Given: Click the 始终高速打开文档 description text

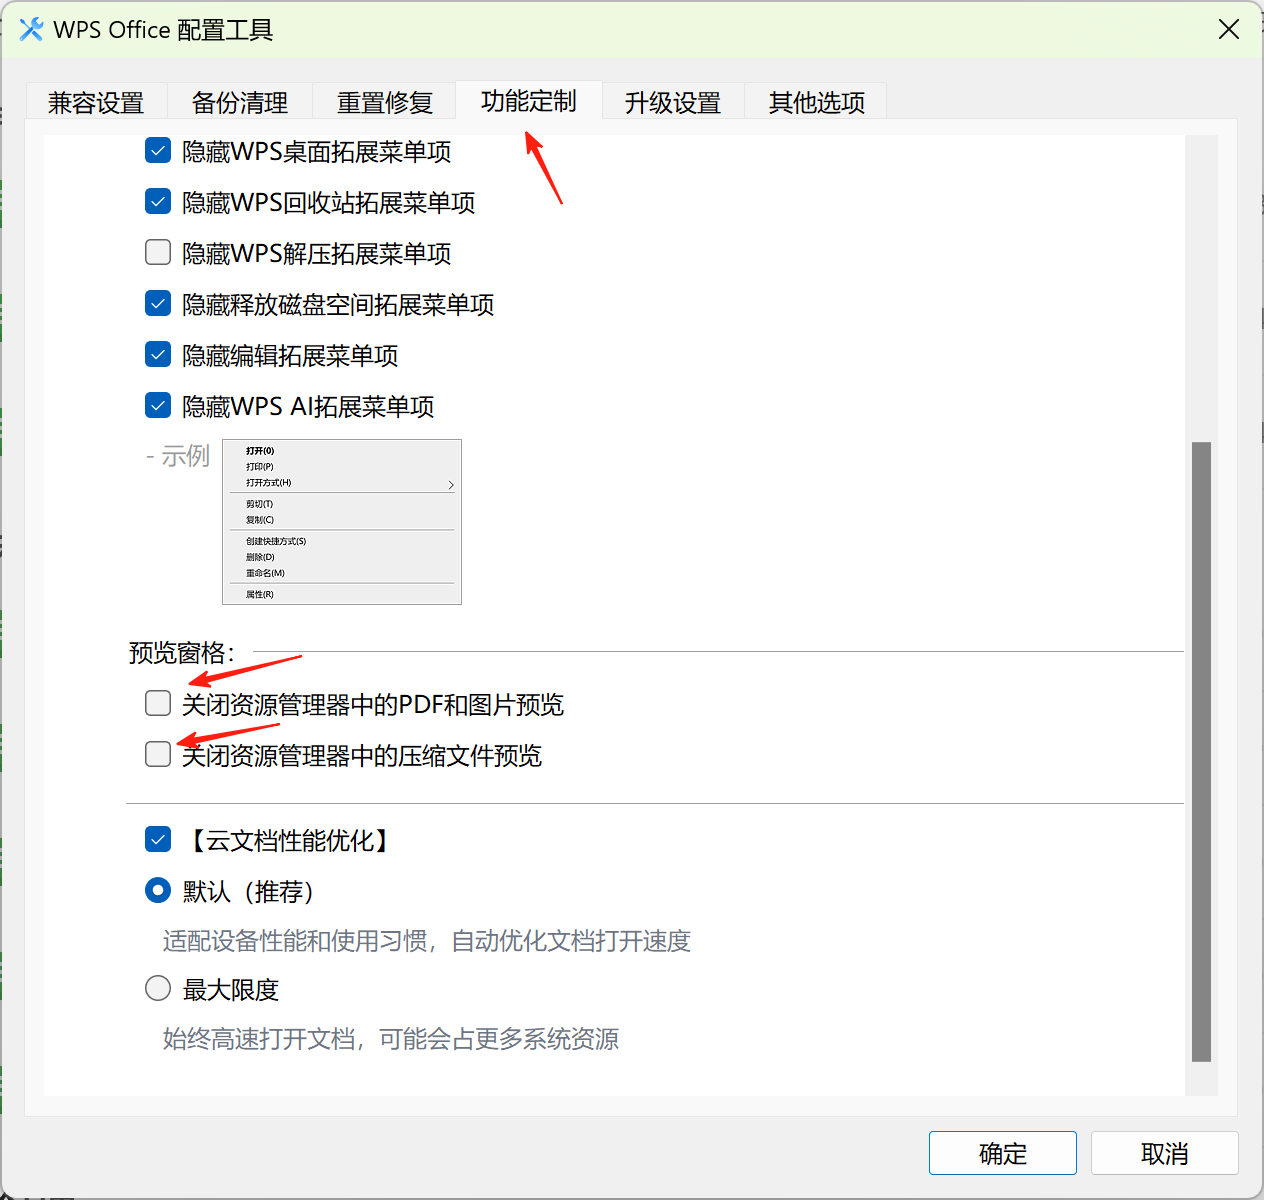Looking at the screenshot, I should pos(391,1039).
